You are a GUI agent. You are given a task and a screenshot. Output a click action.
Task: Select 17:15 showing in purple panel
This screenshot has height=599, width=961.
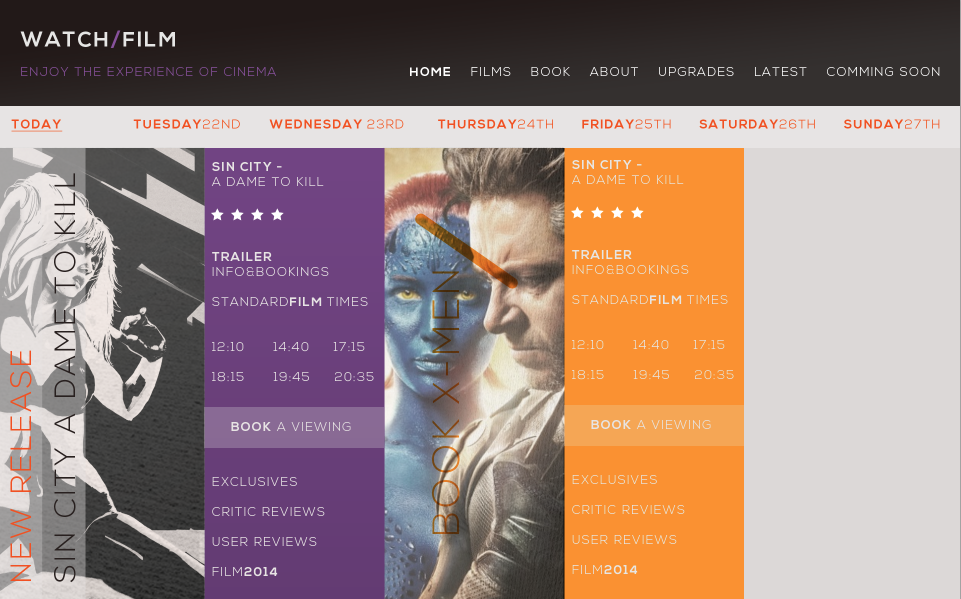[x=349, y=347]
